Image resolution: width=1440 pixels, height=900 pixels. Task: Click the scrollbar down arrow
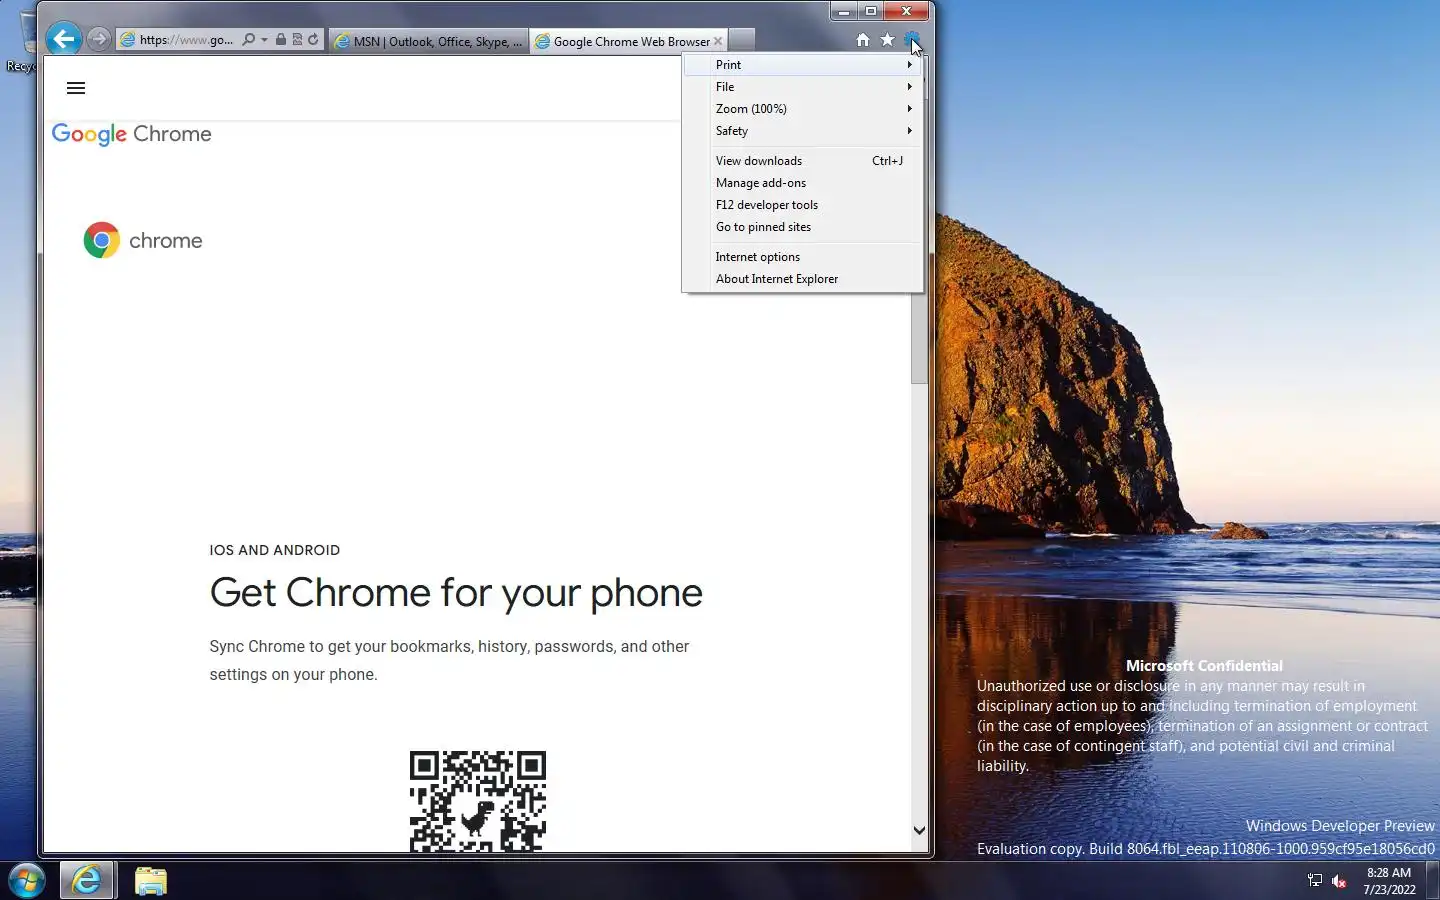[919, 830]
